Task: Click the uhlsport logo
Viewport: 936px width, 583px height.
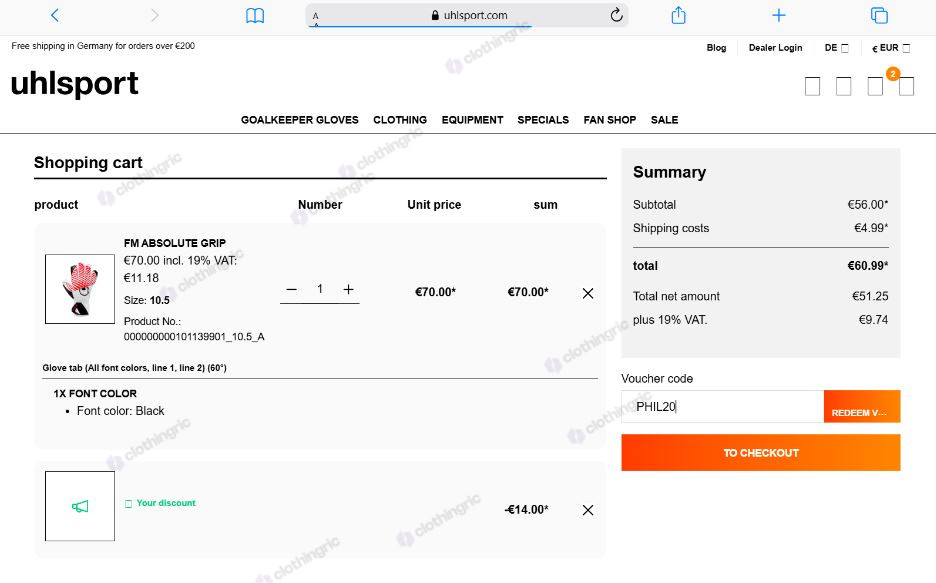Action: [x=75, y=84]
